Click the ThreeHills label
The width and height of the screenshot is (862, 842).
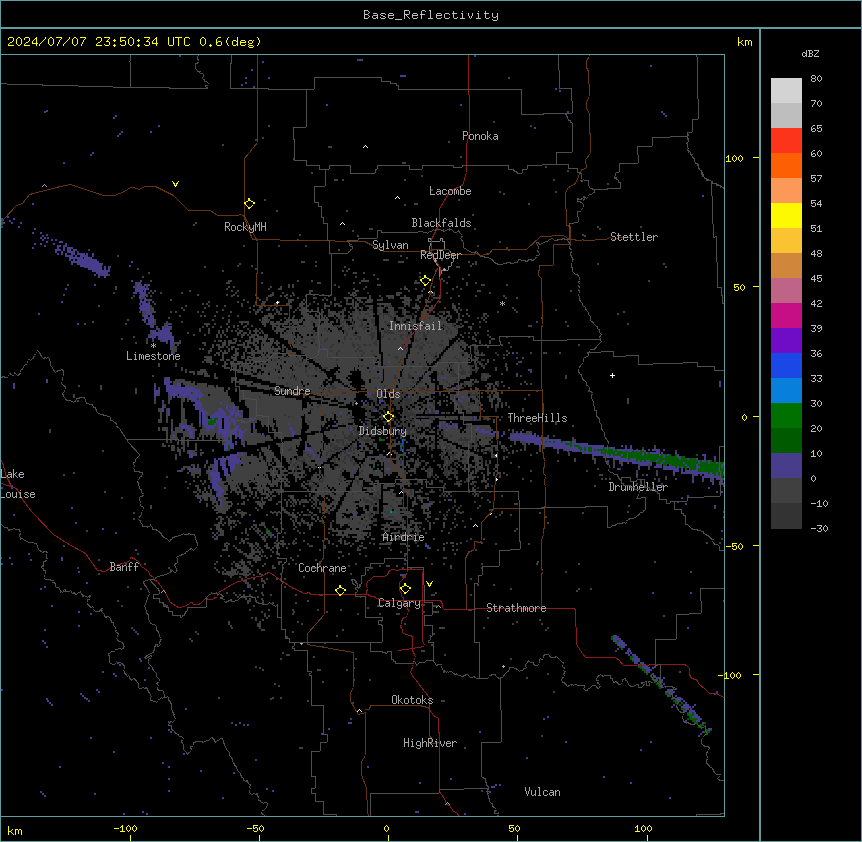(x=537, y=418)
